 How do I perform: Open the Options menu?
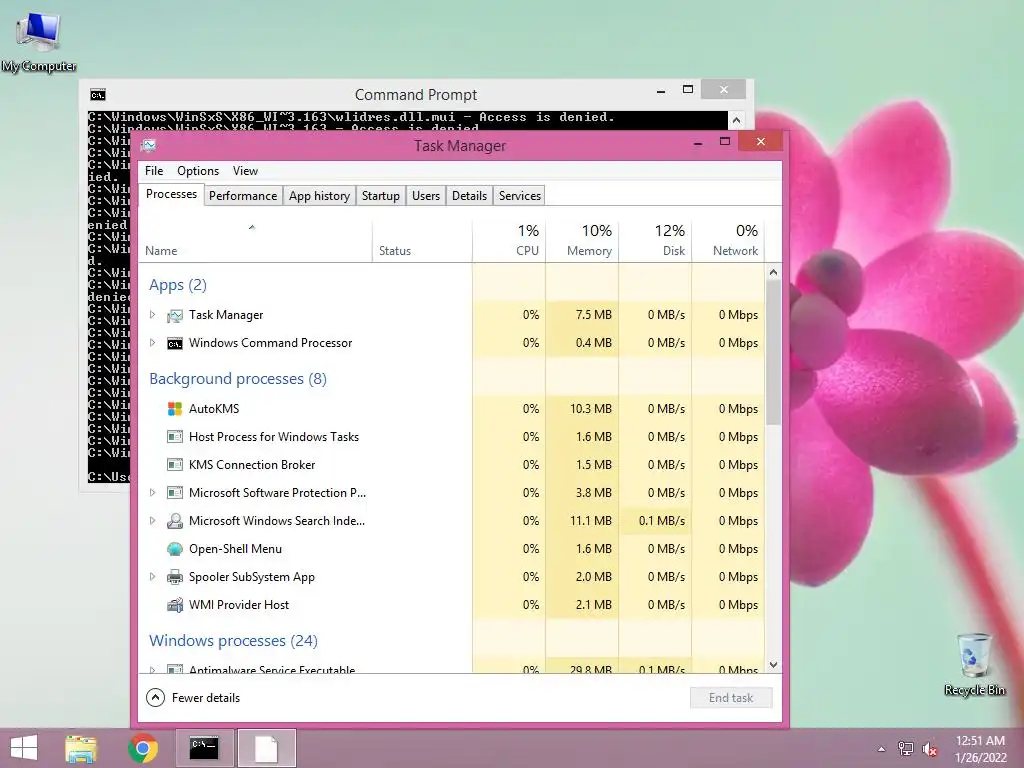[x=198, y=171]
